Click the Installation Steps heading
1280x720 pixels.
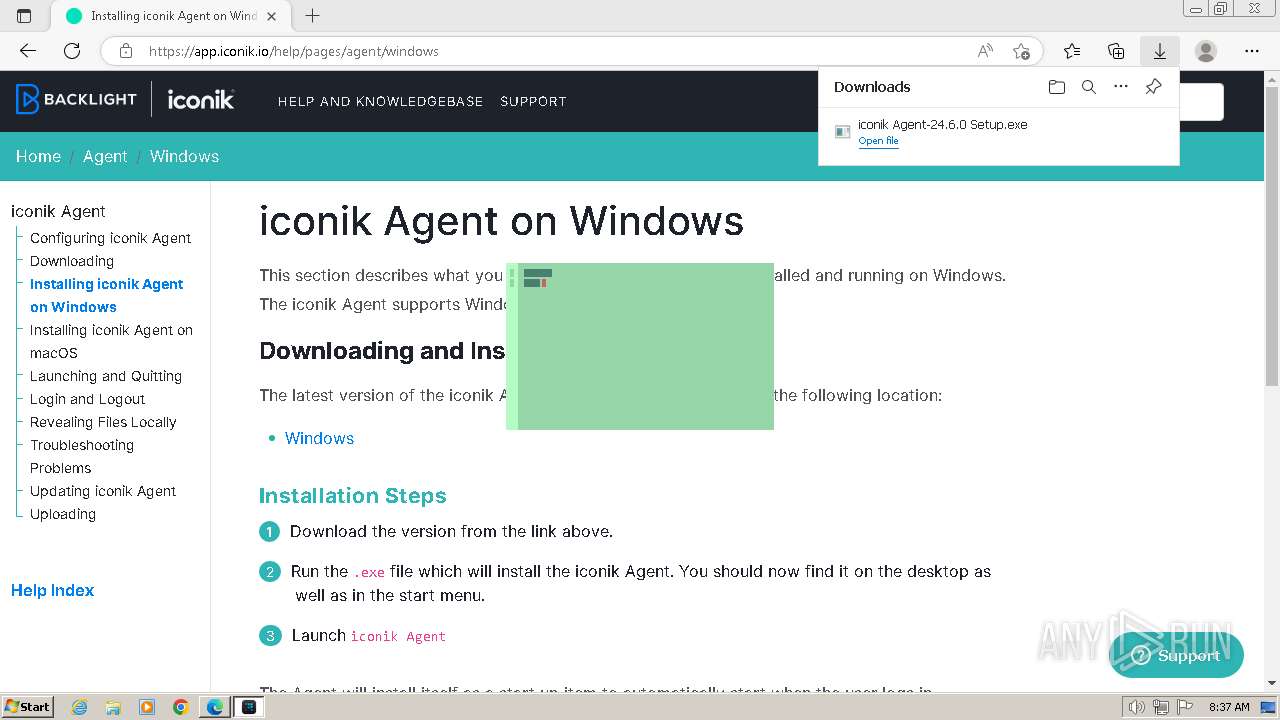(x=353, y=496)
